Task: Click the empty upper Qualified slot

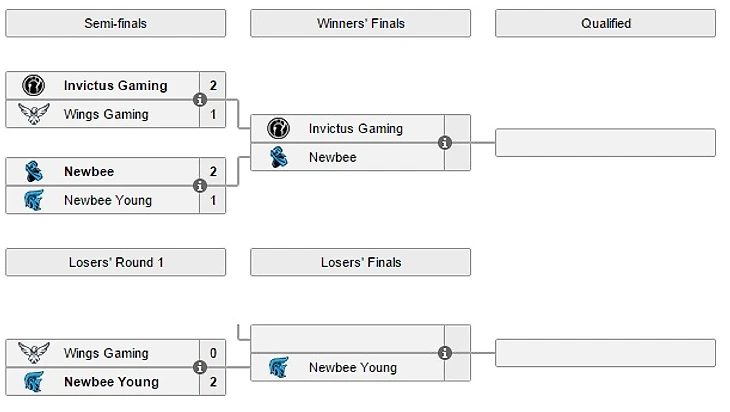Action: pyautogui.click(x=605, y=143)
